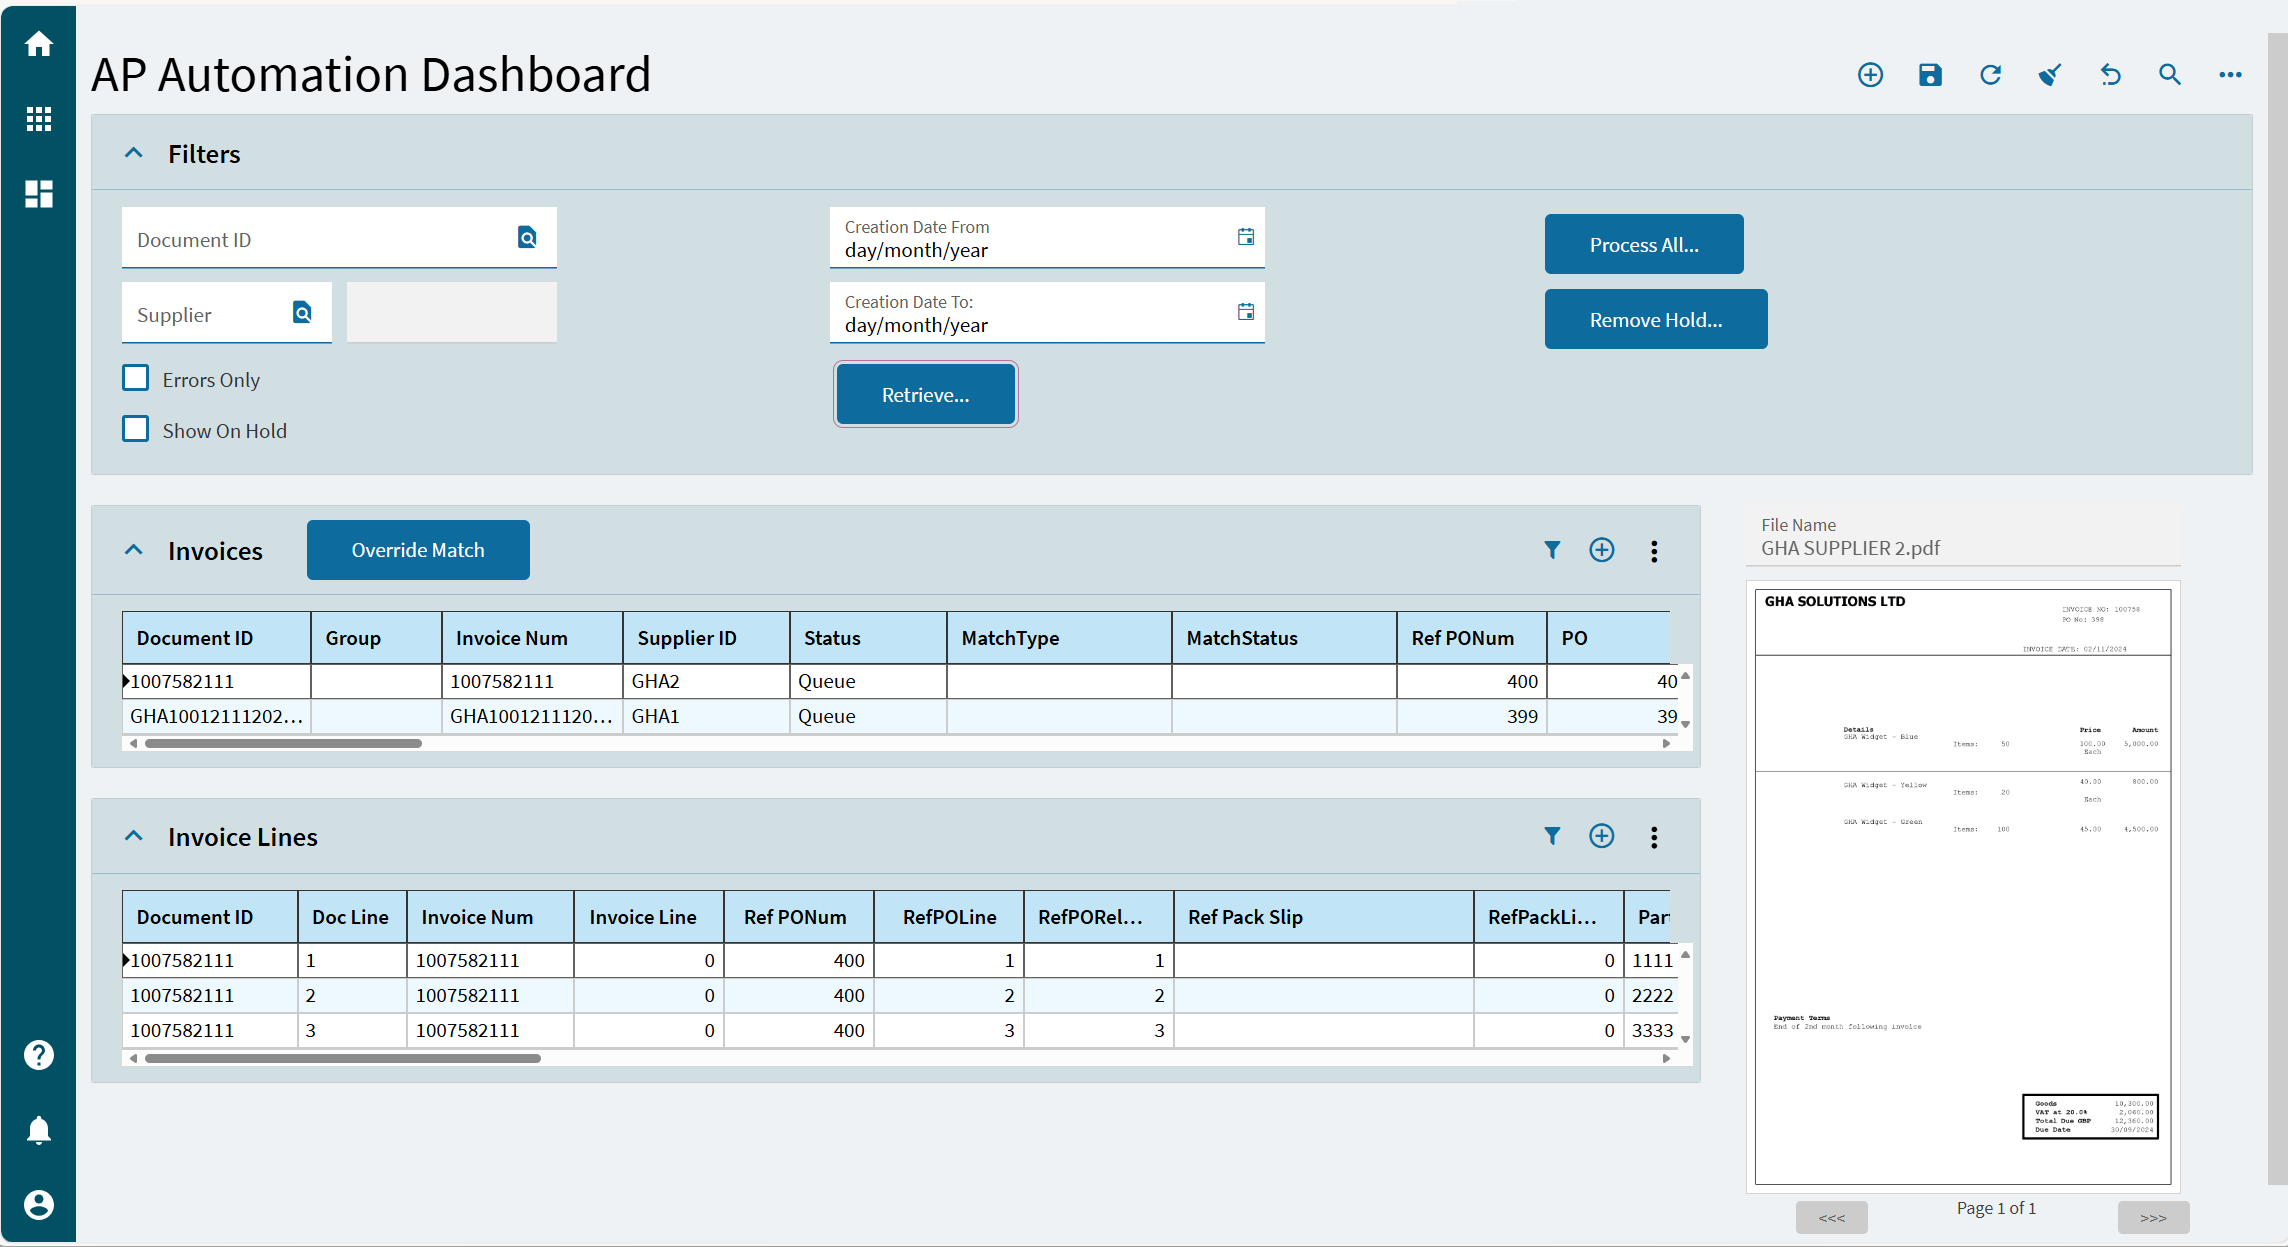Open Invoice Lines three-dot overflow menu
Viewport: 2288px width, 1247px height.
coord(1654,837)
